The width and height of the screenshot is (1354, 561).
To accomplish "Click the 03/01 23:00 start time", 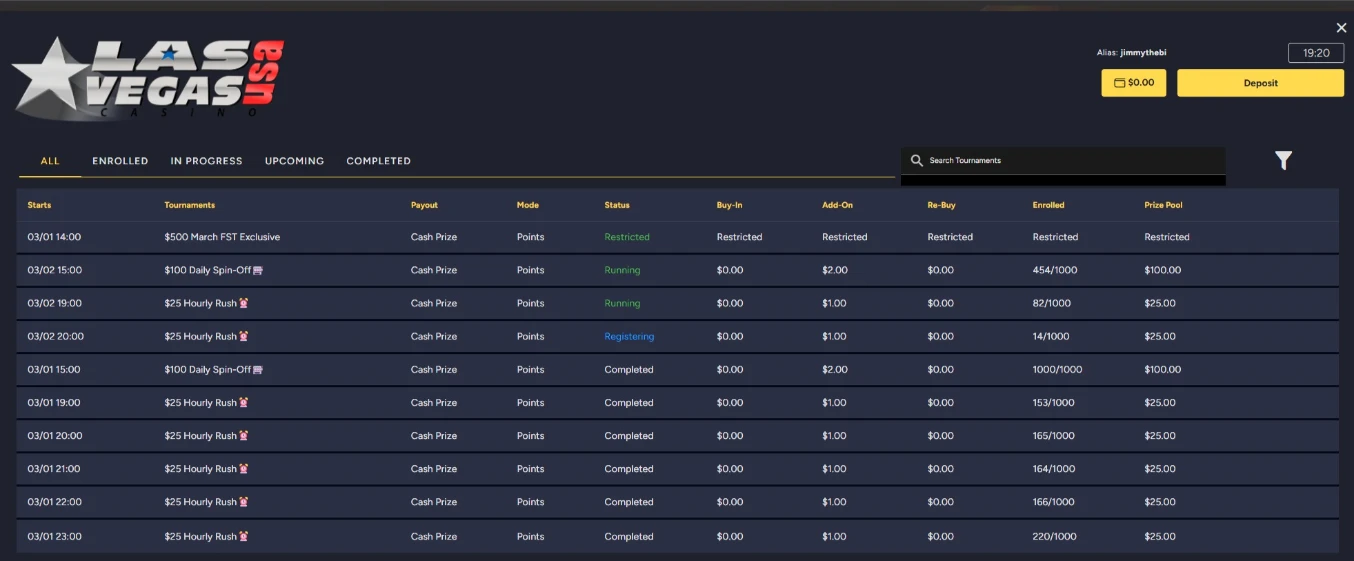I will point(54,536).
